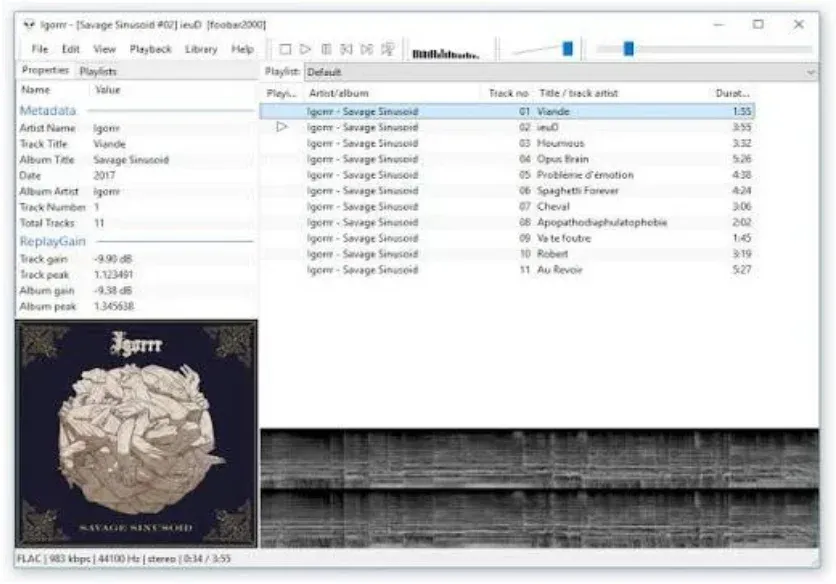Select track 07 Cheval
The width and height of the screenshot is (836, 584).
pyautogui.click(x=507, y=206)
